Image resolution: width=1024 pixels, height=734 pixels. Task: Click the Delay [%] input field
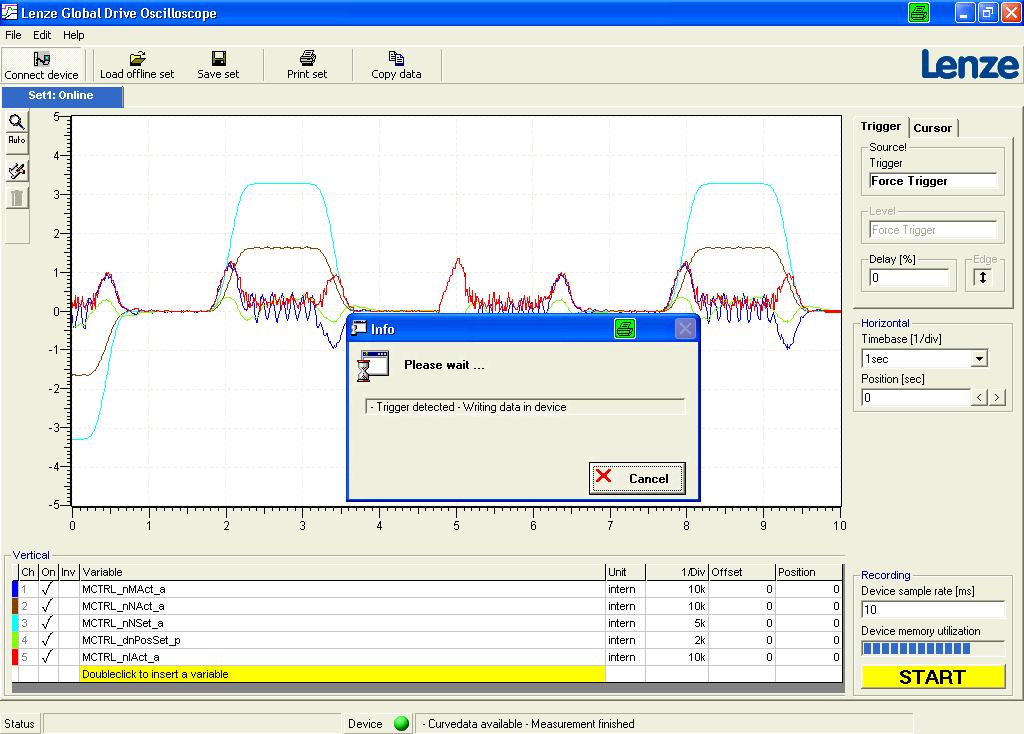[909, 278]
